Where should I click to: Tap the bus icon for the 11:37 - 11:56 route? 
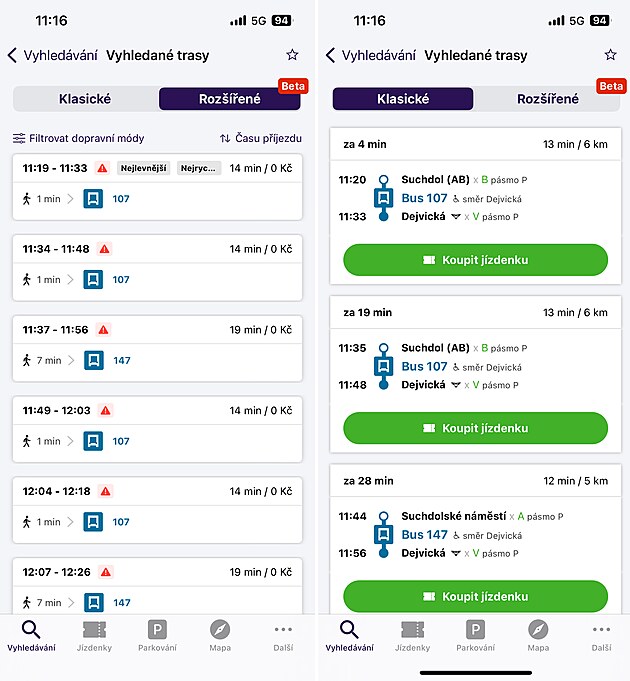pos(94,360)
